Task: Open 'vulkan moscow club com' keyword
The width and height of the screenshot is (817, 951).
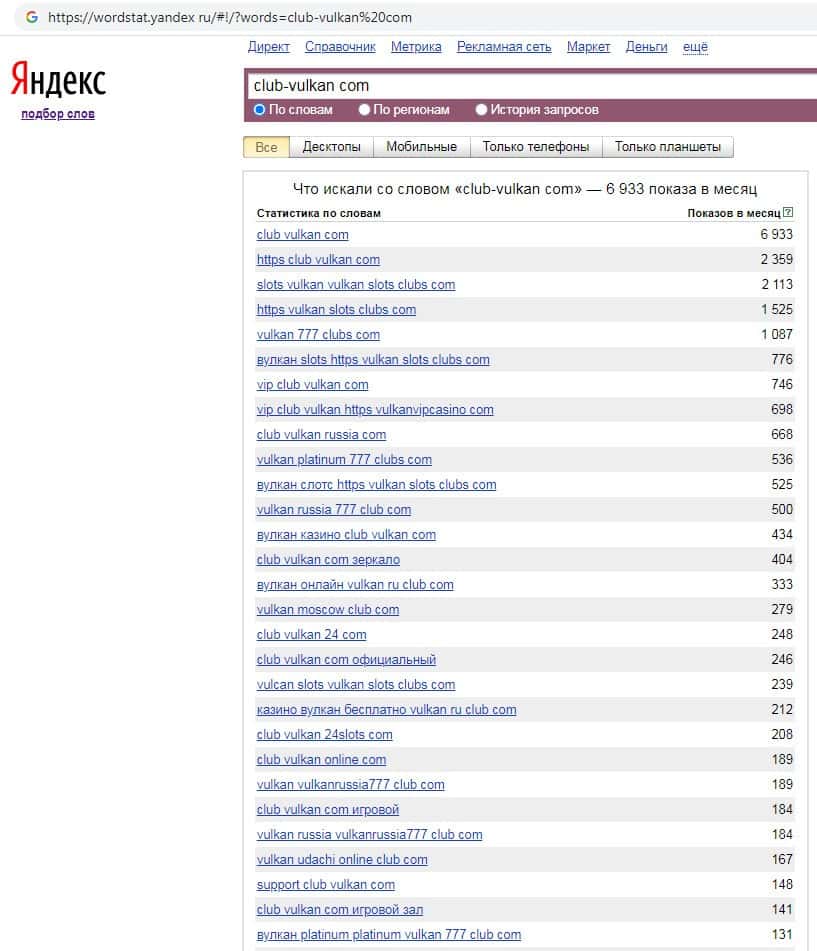Action: pos(328,610)
